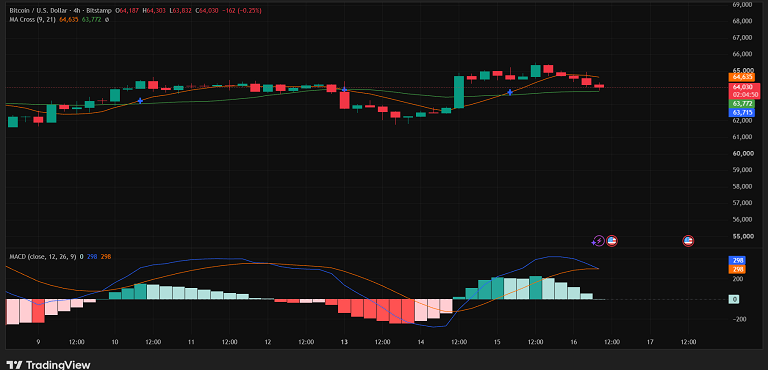
Task: Click red 64,030 last price axis label
Action: pos(744,87)
